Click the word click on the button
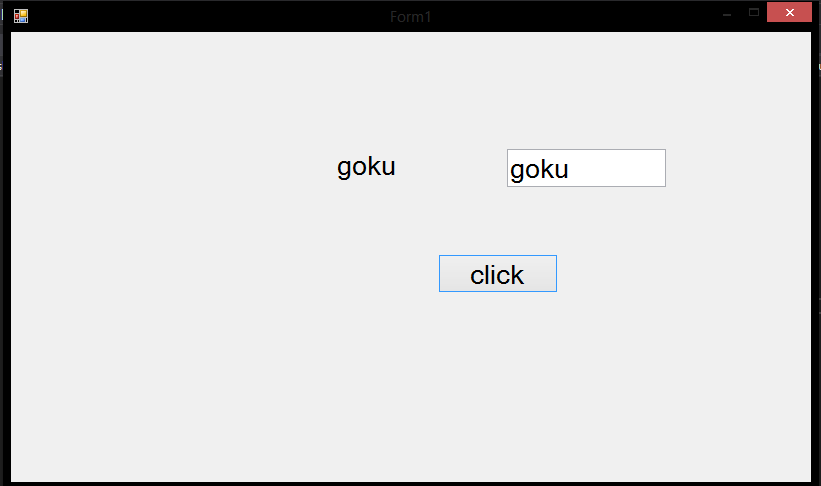The width and height of the screenshot is (821, 486). click(497, 275)
